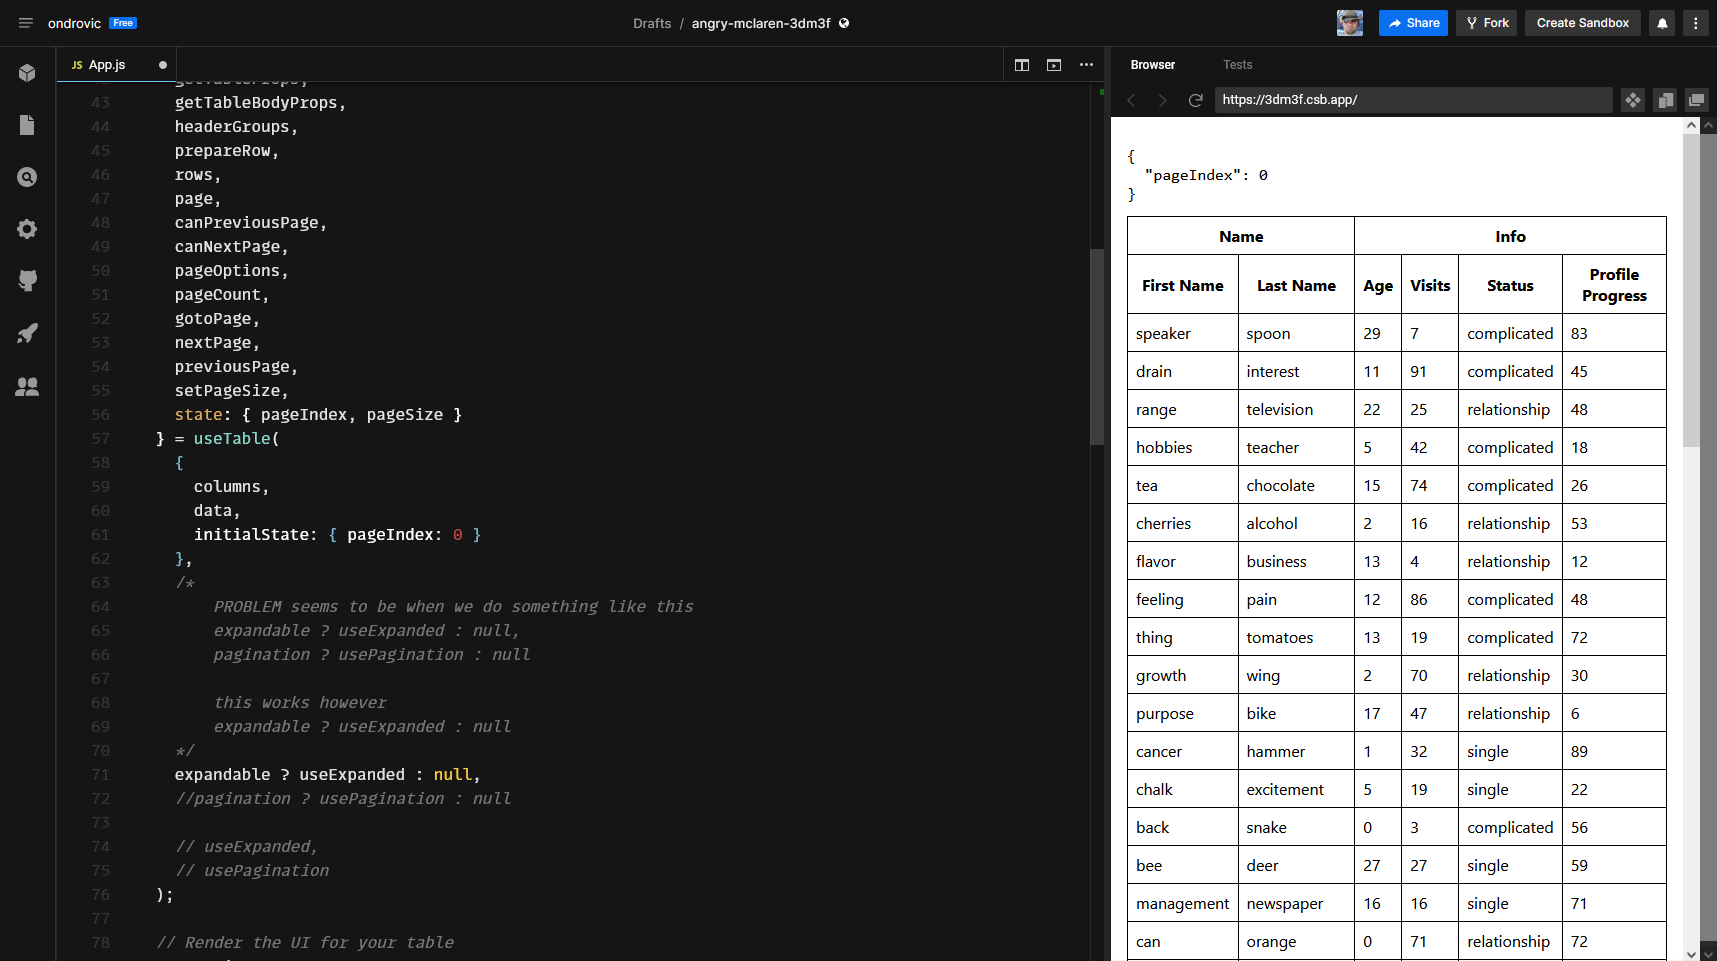The image size is (1717, 961).
Task: Open the Live collaboration people icon in the sidebar
Action: [27, 386]
